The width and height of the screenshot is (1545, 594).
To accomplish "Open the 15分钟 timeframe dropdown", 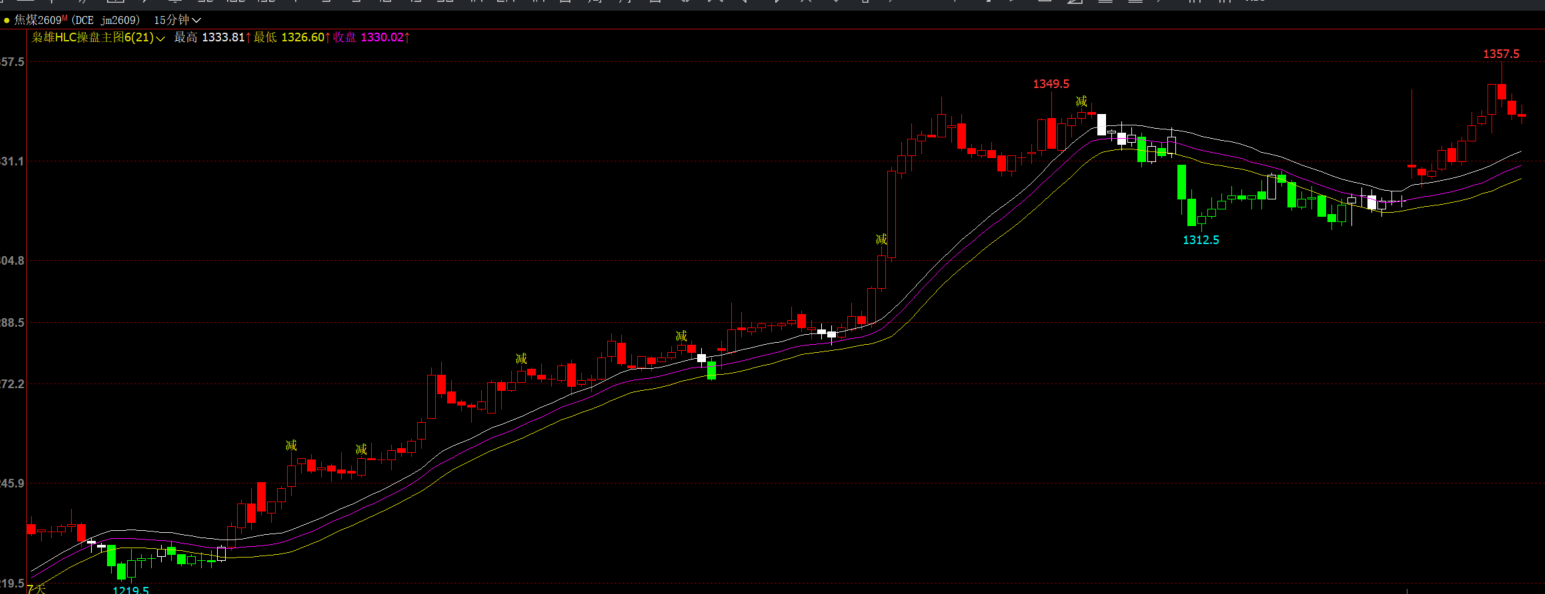I will click(177, 20).
